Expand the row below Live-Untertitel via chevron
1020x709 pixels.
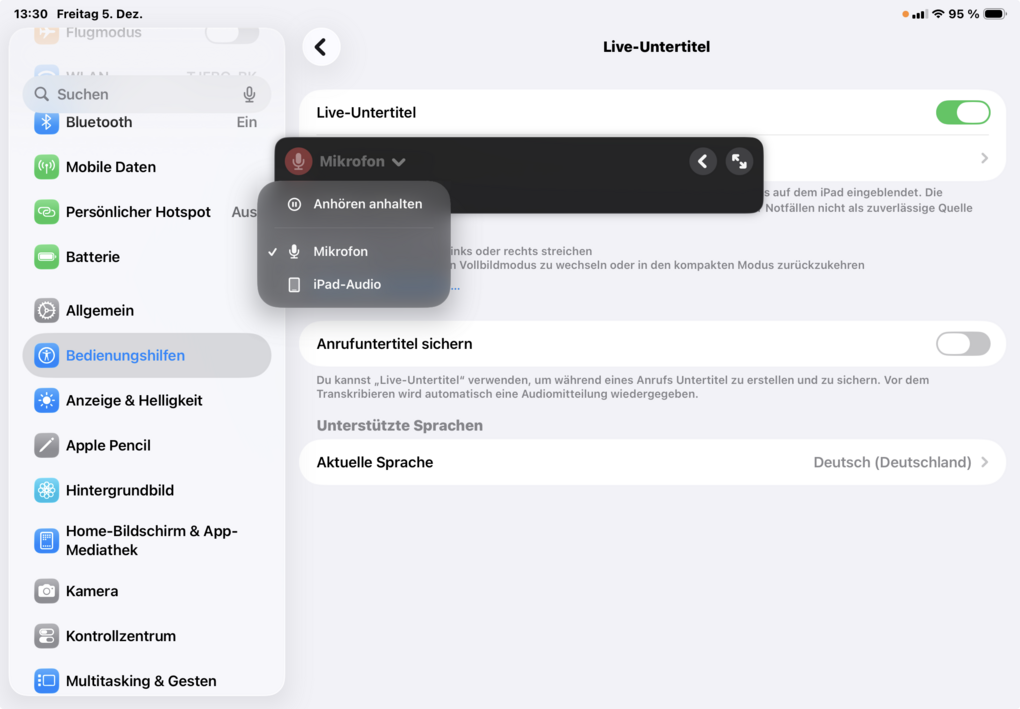tap(984, 158)
